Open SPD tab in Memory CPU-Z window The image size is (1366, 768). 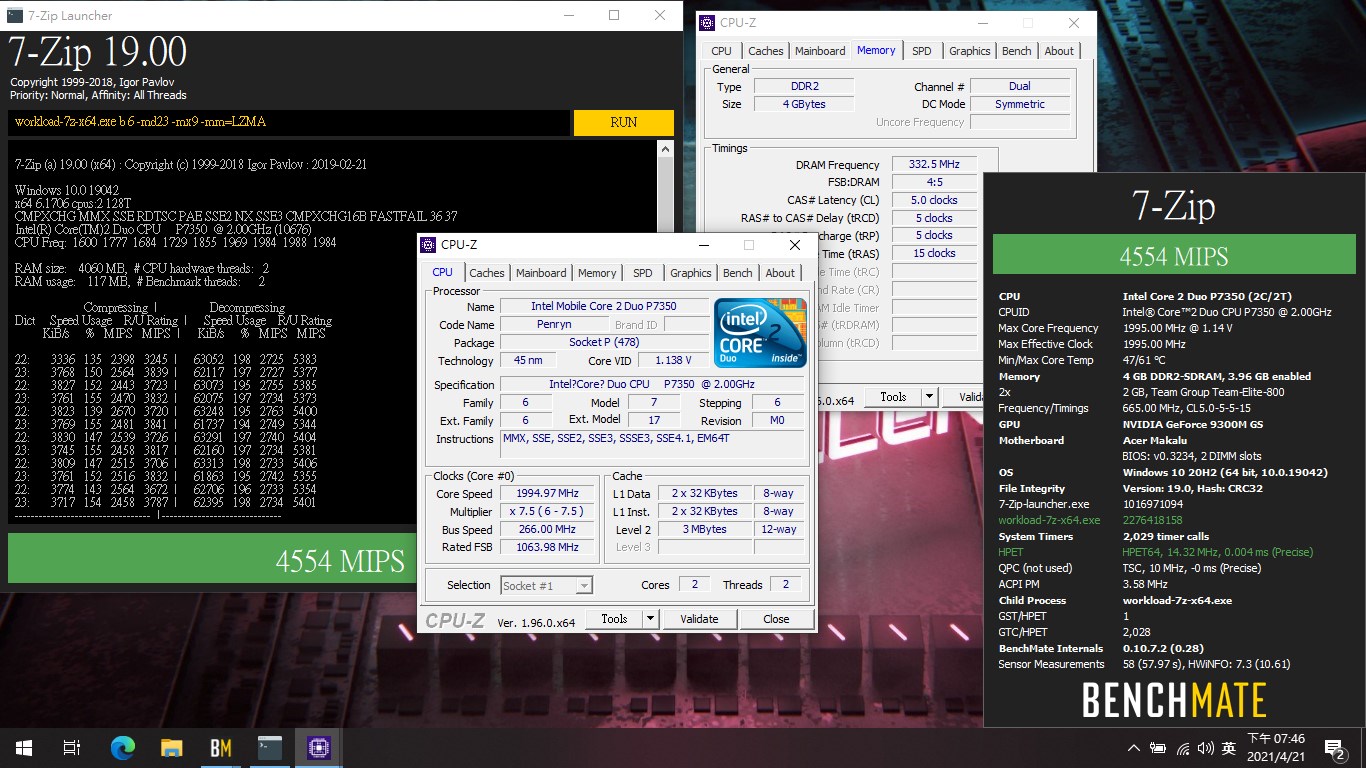tap(922, 51)
